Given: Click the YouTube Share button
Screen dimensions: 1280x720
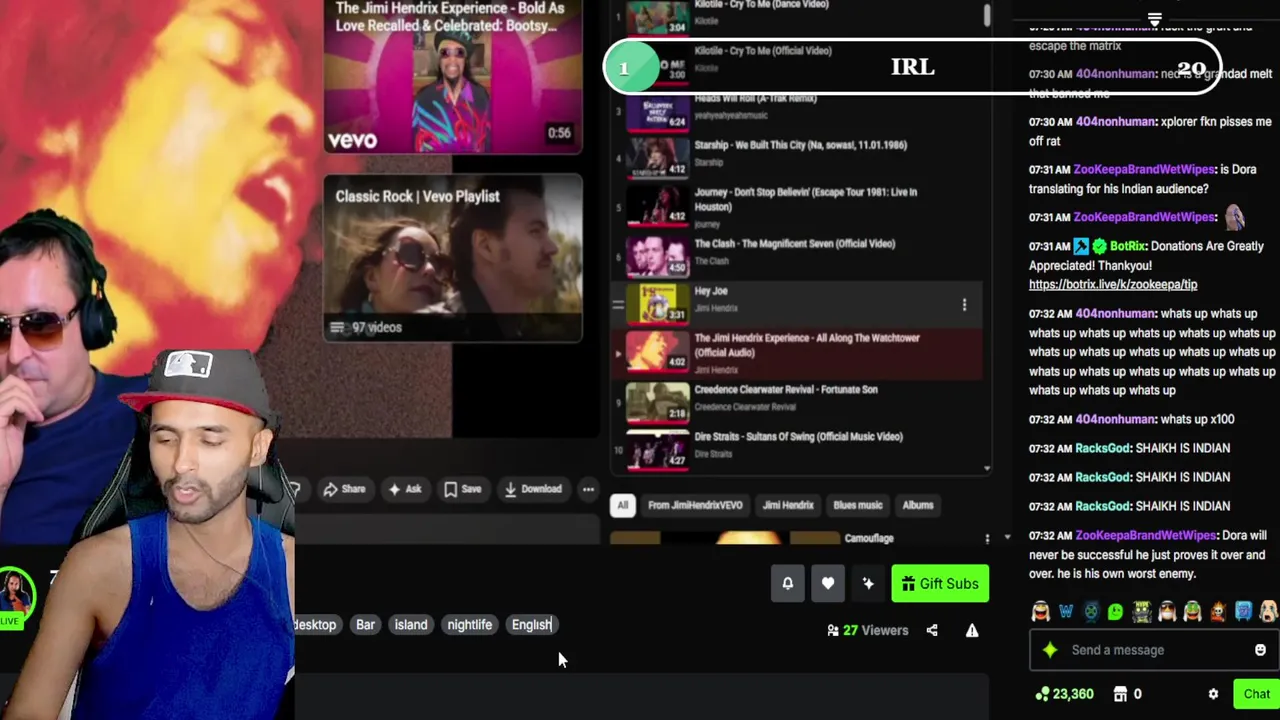Looking at the screenshot, I should point(344,489).
